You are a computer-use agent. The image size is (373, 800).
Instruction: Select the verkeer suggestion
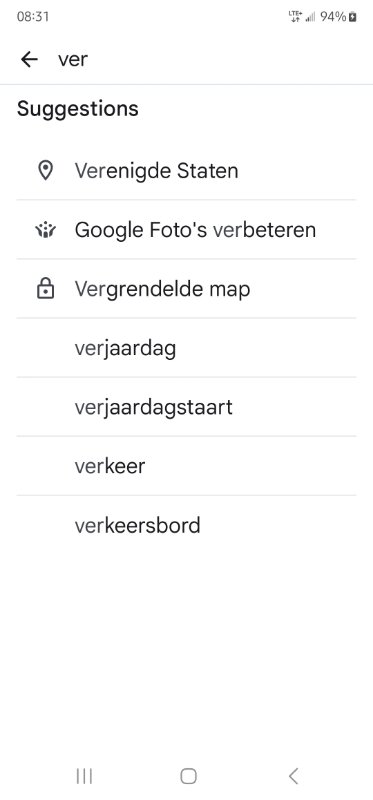[x=186, y=466]
